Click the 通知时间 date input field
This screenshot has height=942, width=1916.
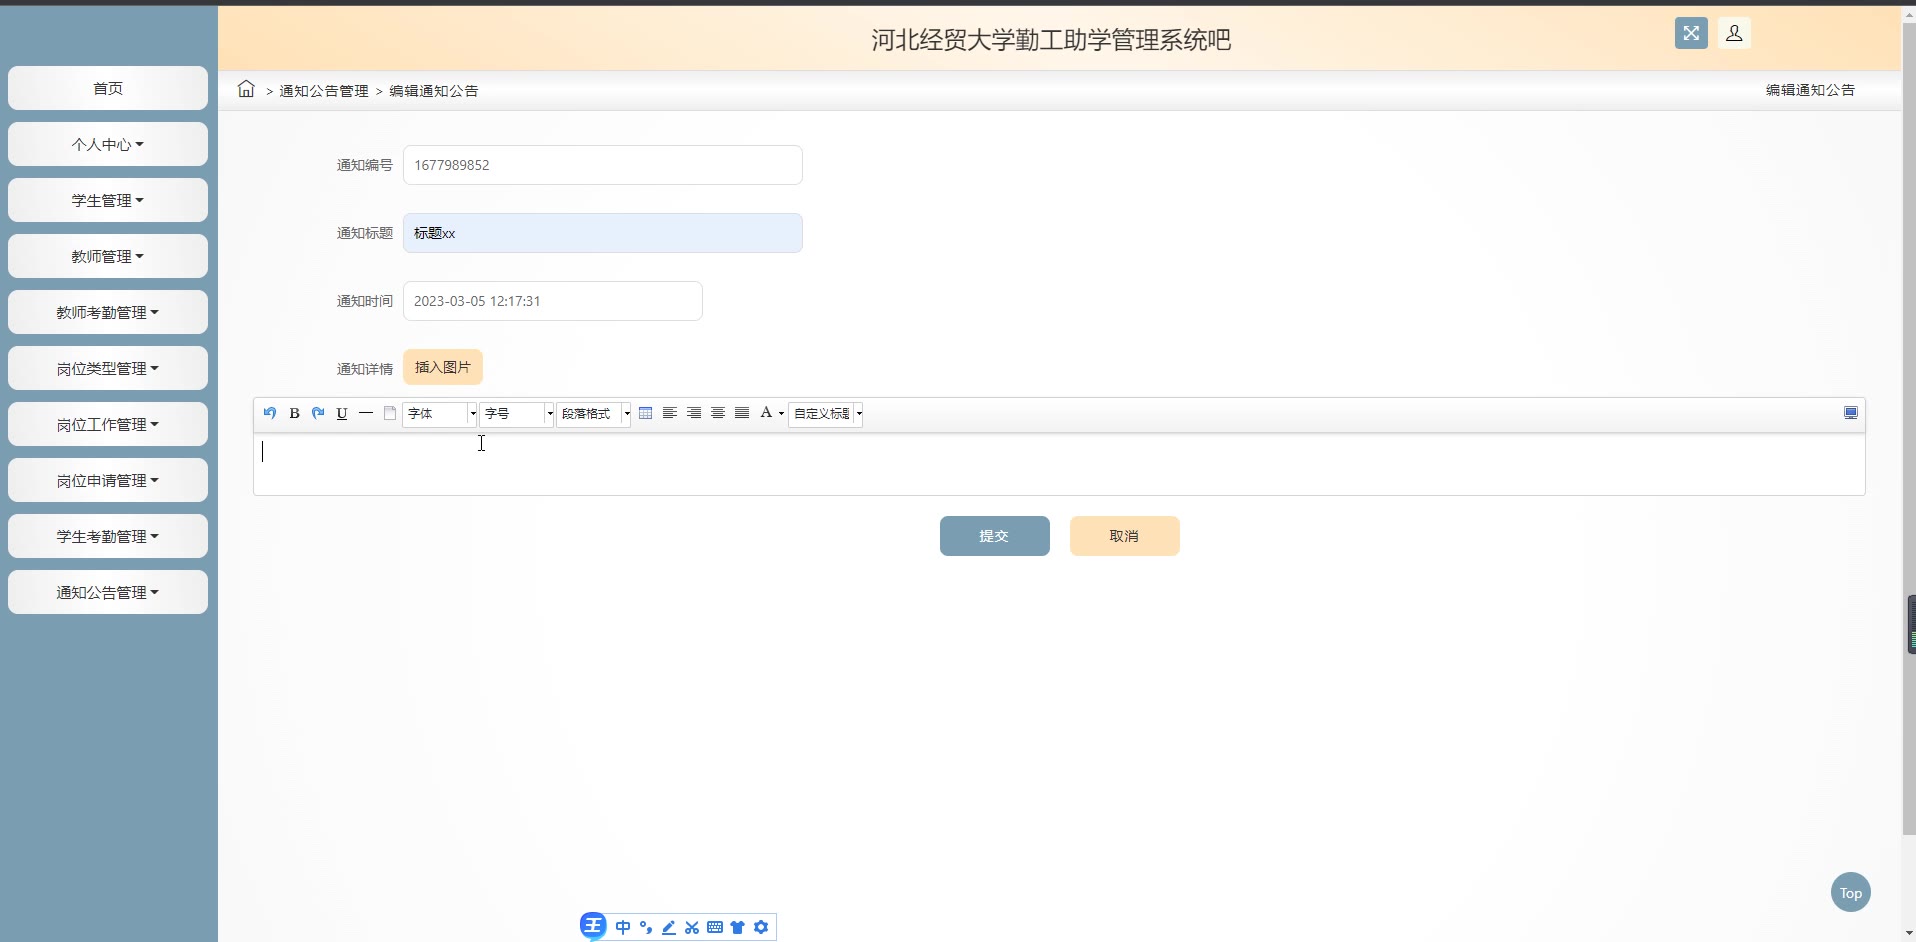553,301
